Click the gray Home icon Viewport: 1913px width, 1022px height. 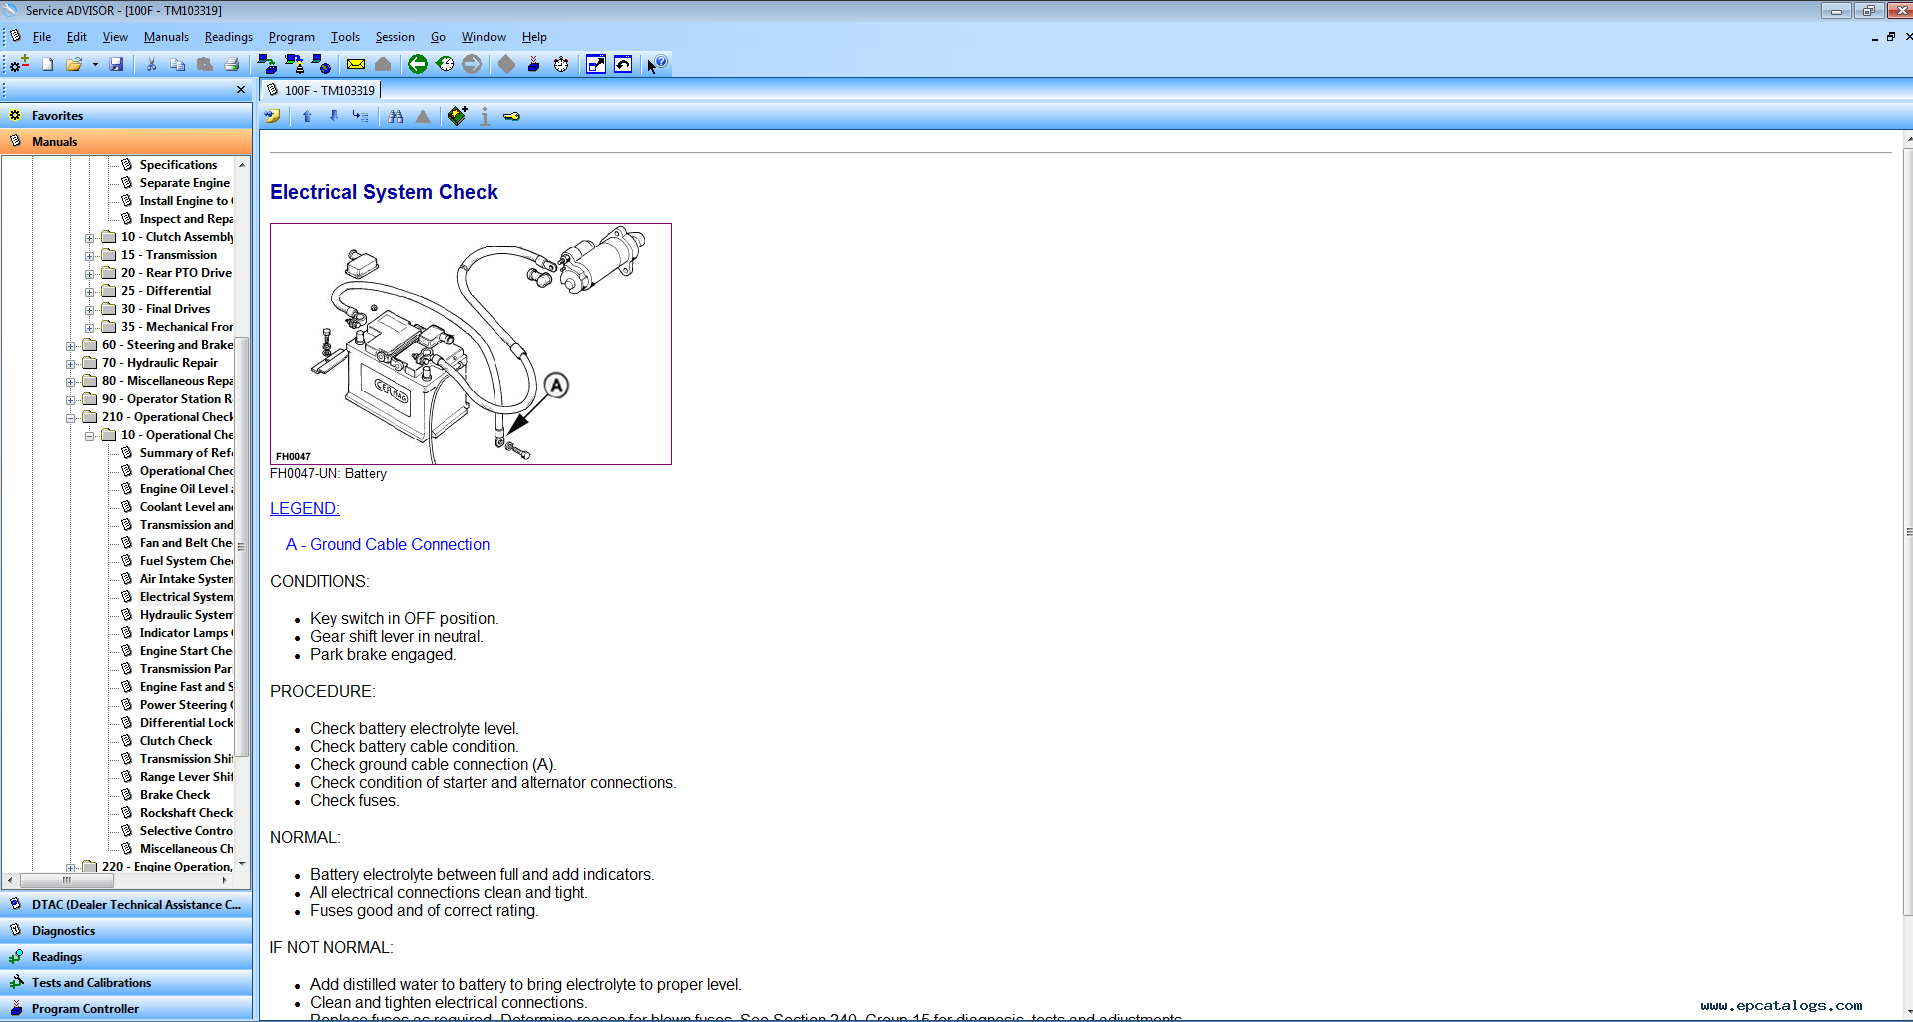383,64
